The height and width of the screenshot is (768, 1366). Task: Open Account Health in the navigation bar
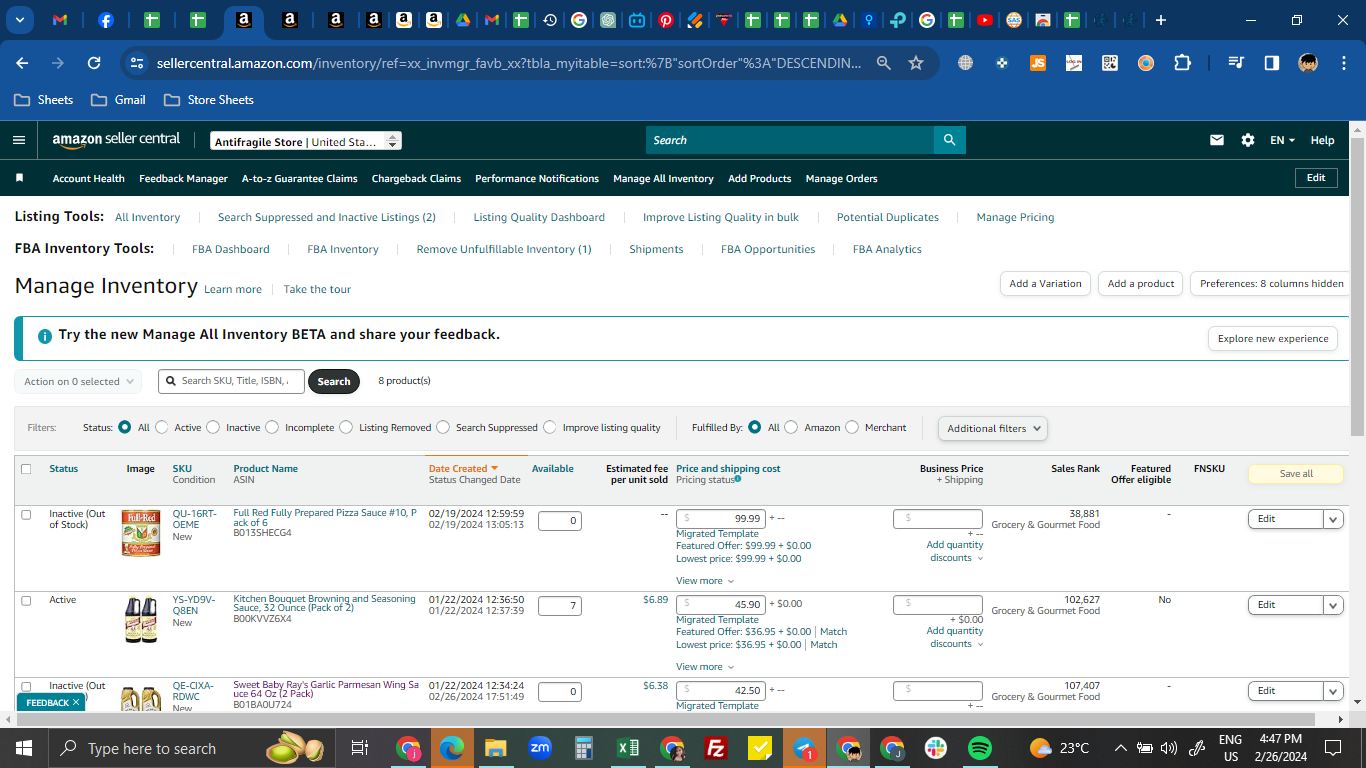(x=89, y=178)
